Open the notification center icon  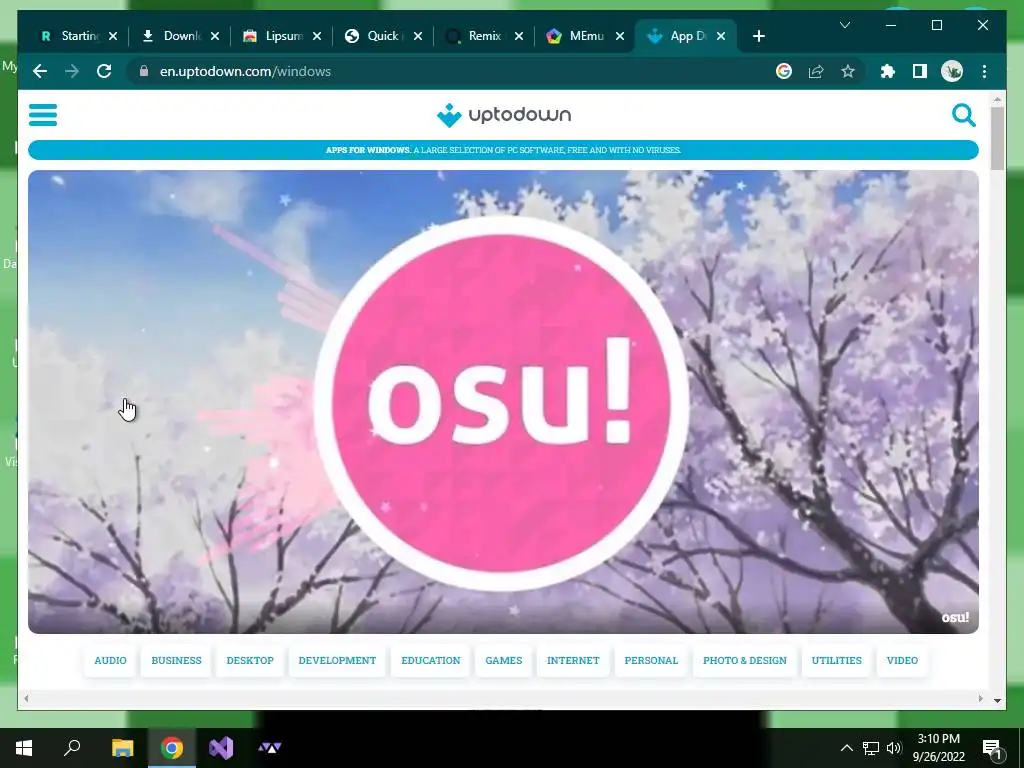click(992, 749)
